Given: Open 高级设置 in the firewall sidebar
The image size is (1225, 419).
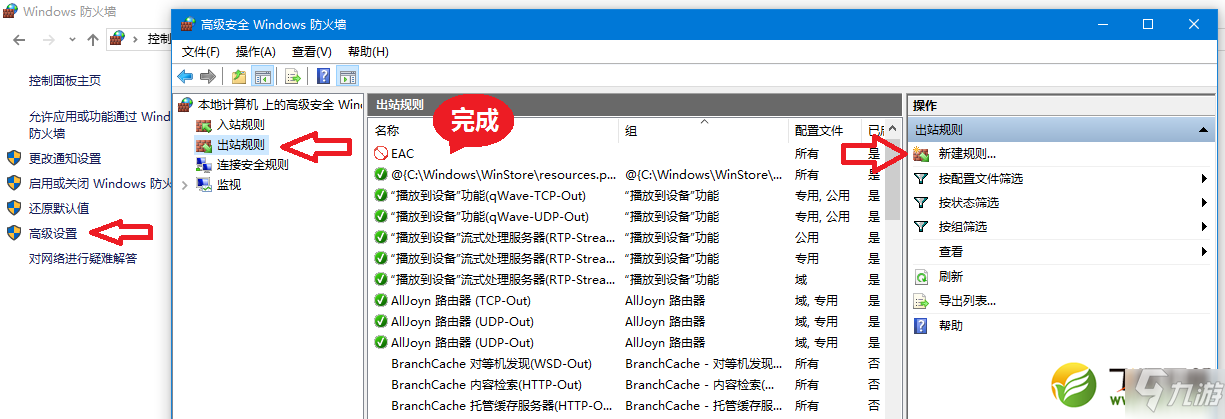Looking at the screenshot, I should [x=53, y=233].
